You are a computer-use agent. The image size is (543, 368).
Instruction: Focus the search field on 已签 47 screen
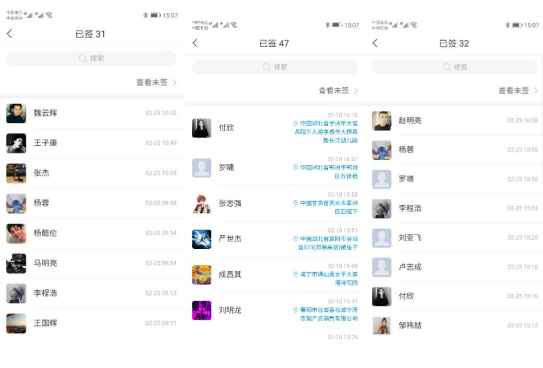coord(275,67)
